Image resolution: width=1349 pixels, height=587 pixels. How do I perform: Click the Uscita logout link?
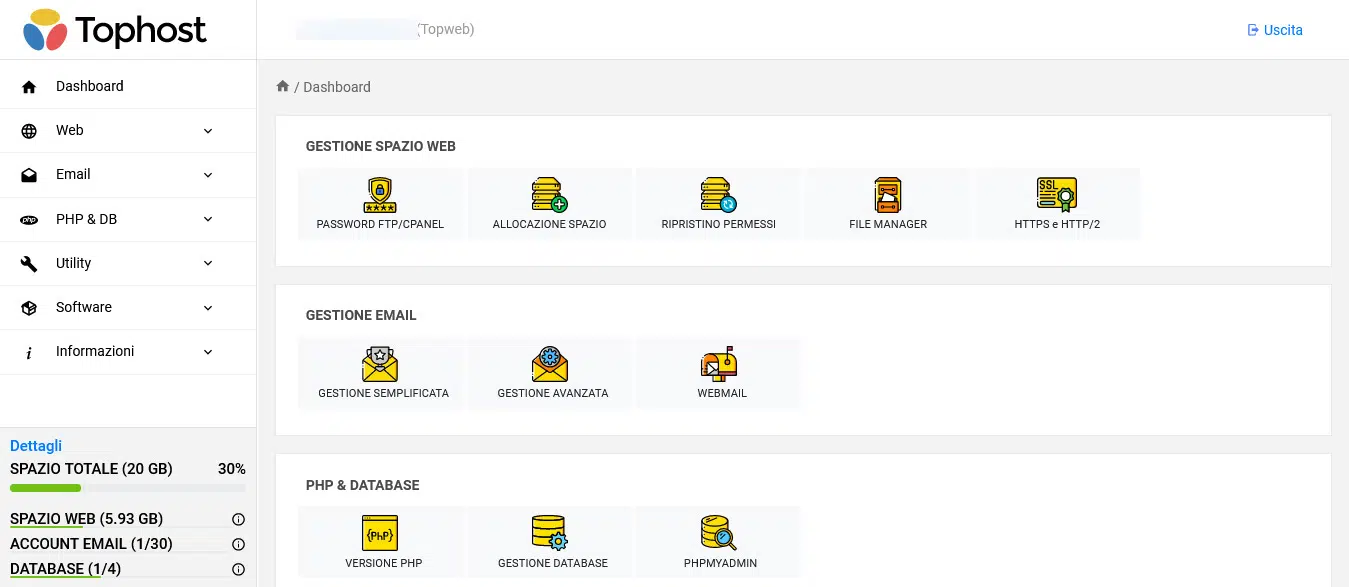tap(1274, 30)
